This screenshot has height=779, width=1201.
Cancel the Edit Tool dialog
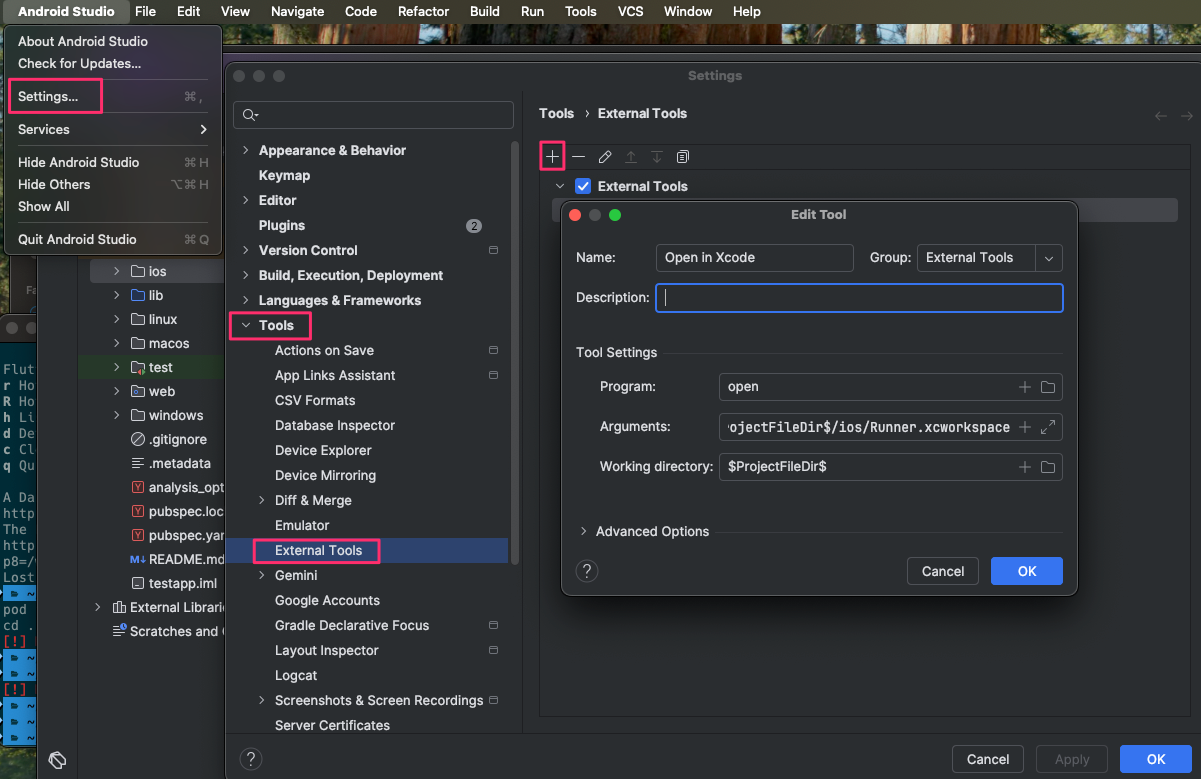point(942,571)
